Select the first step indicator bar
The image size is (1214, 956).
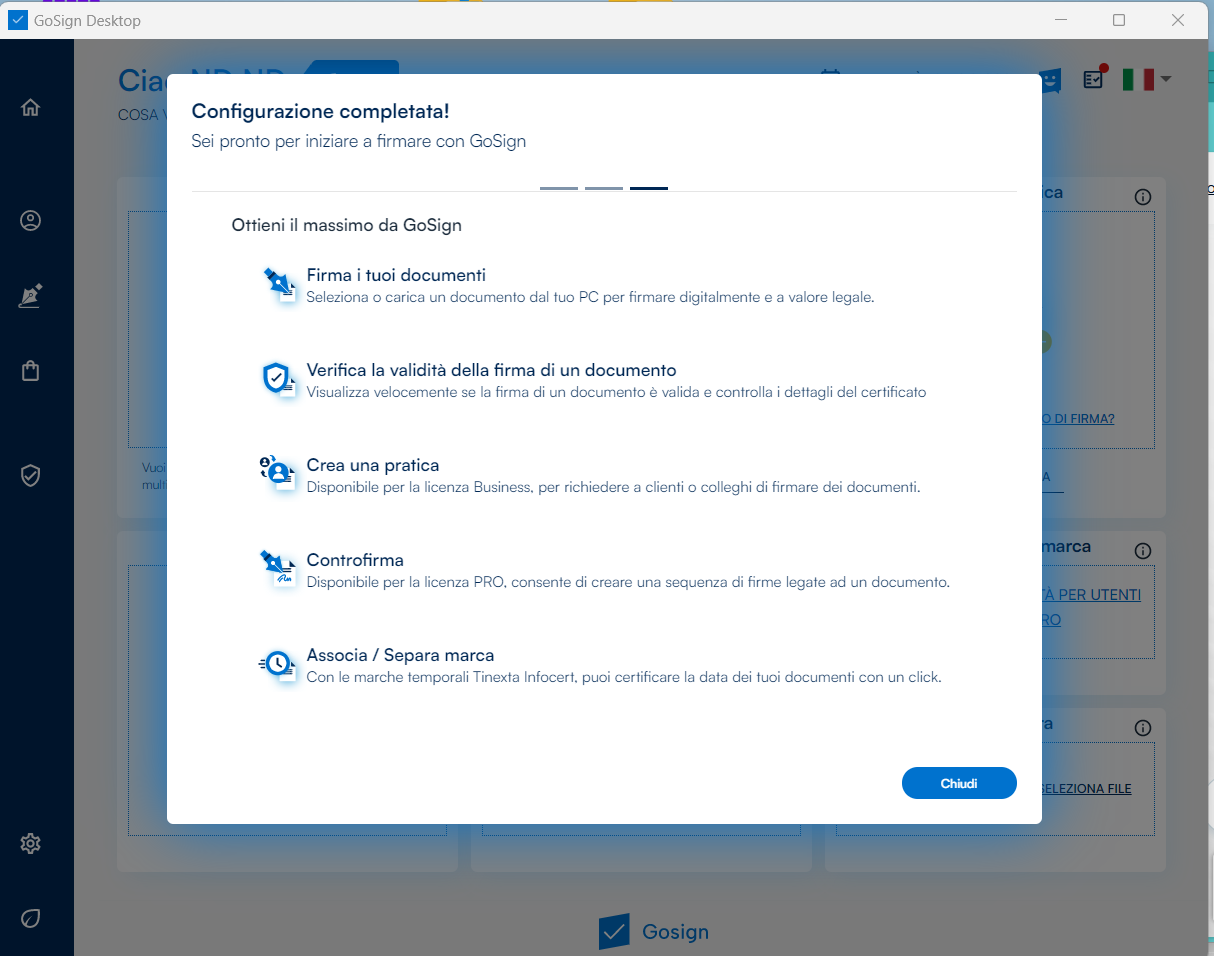click(x=559, y=188)
